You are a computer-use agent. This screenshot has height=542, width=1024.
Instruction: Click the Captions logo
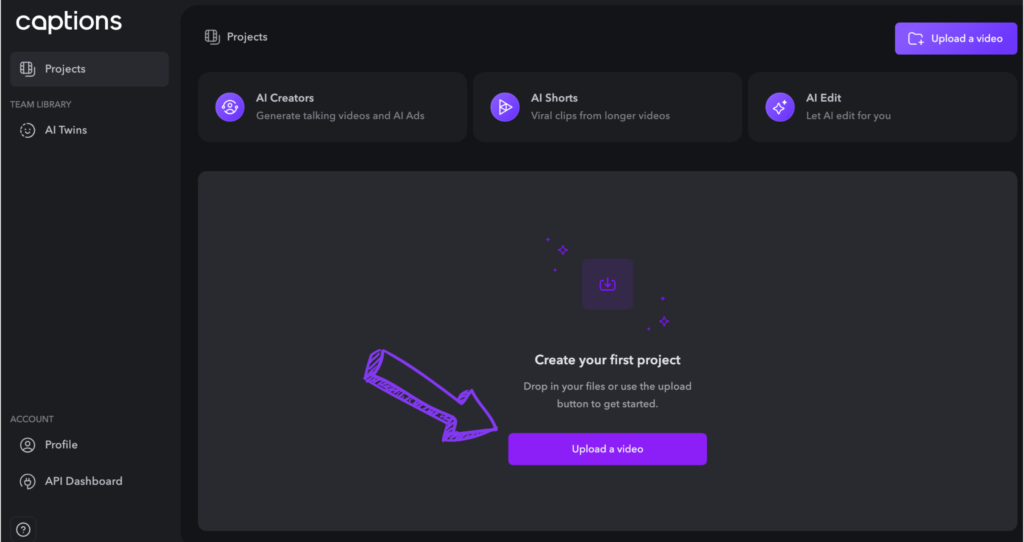click(69, 22)
